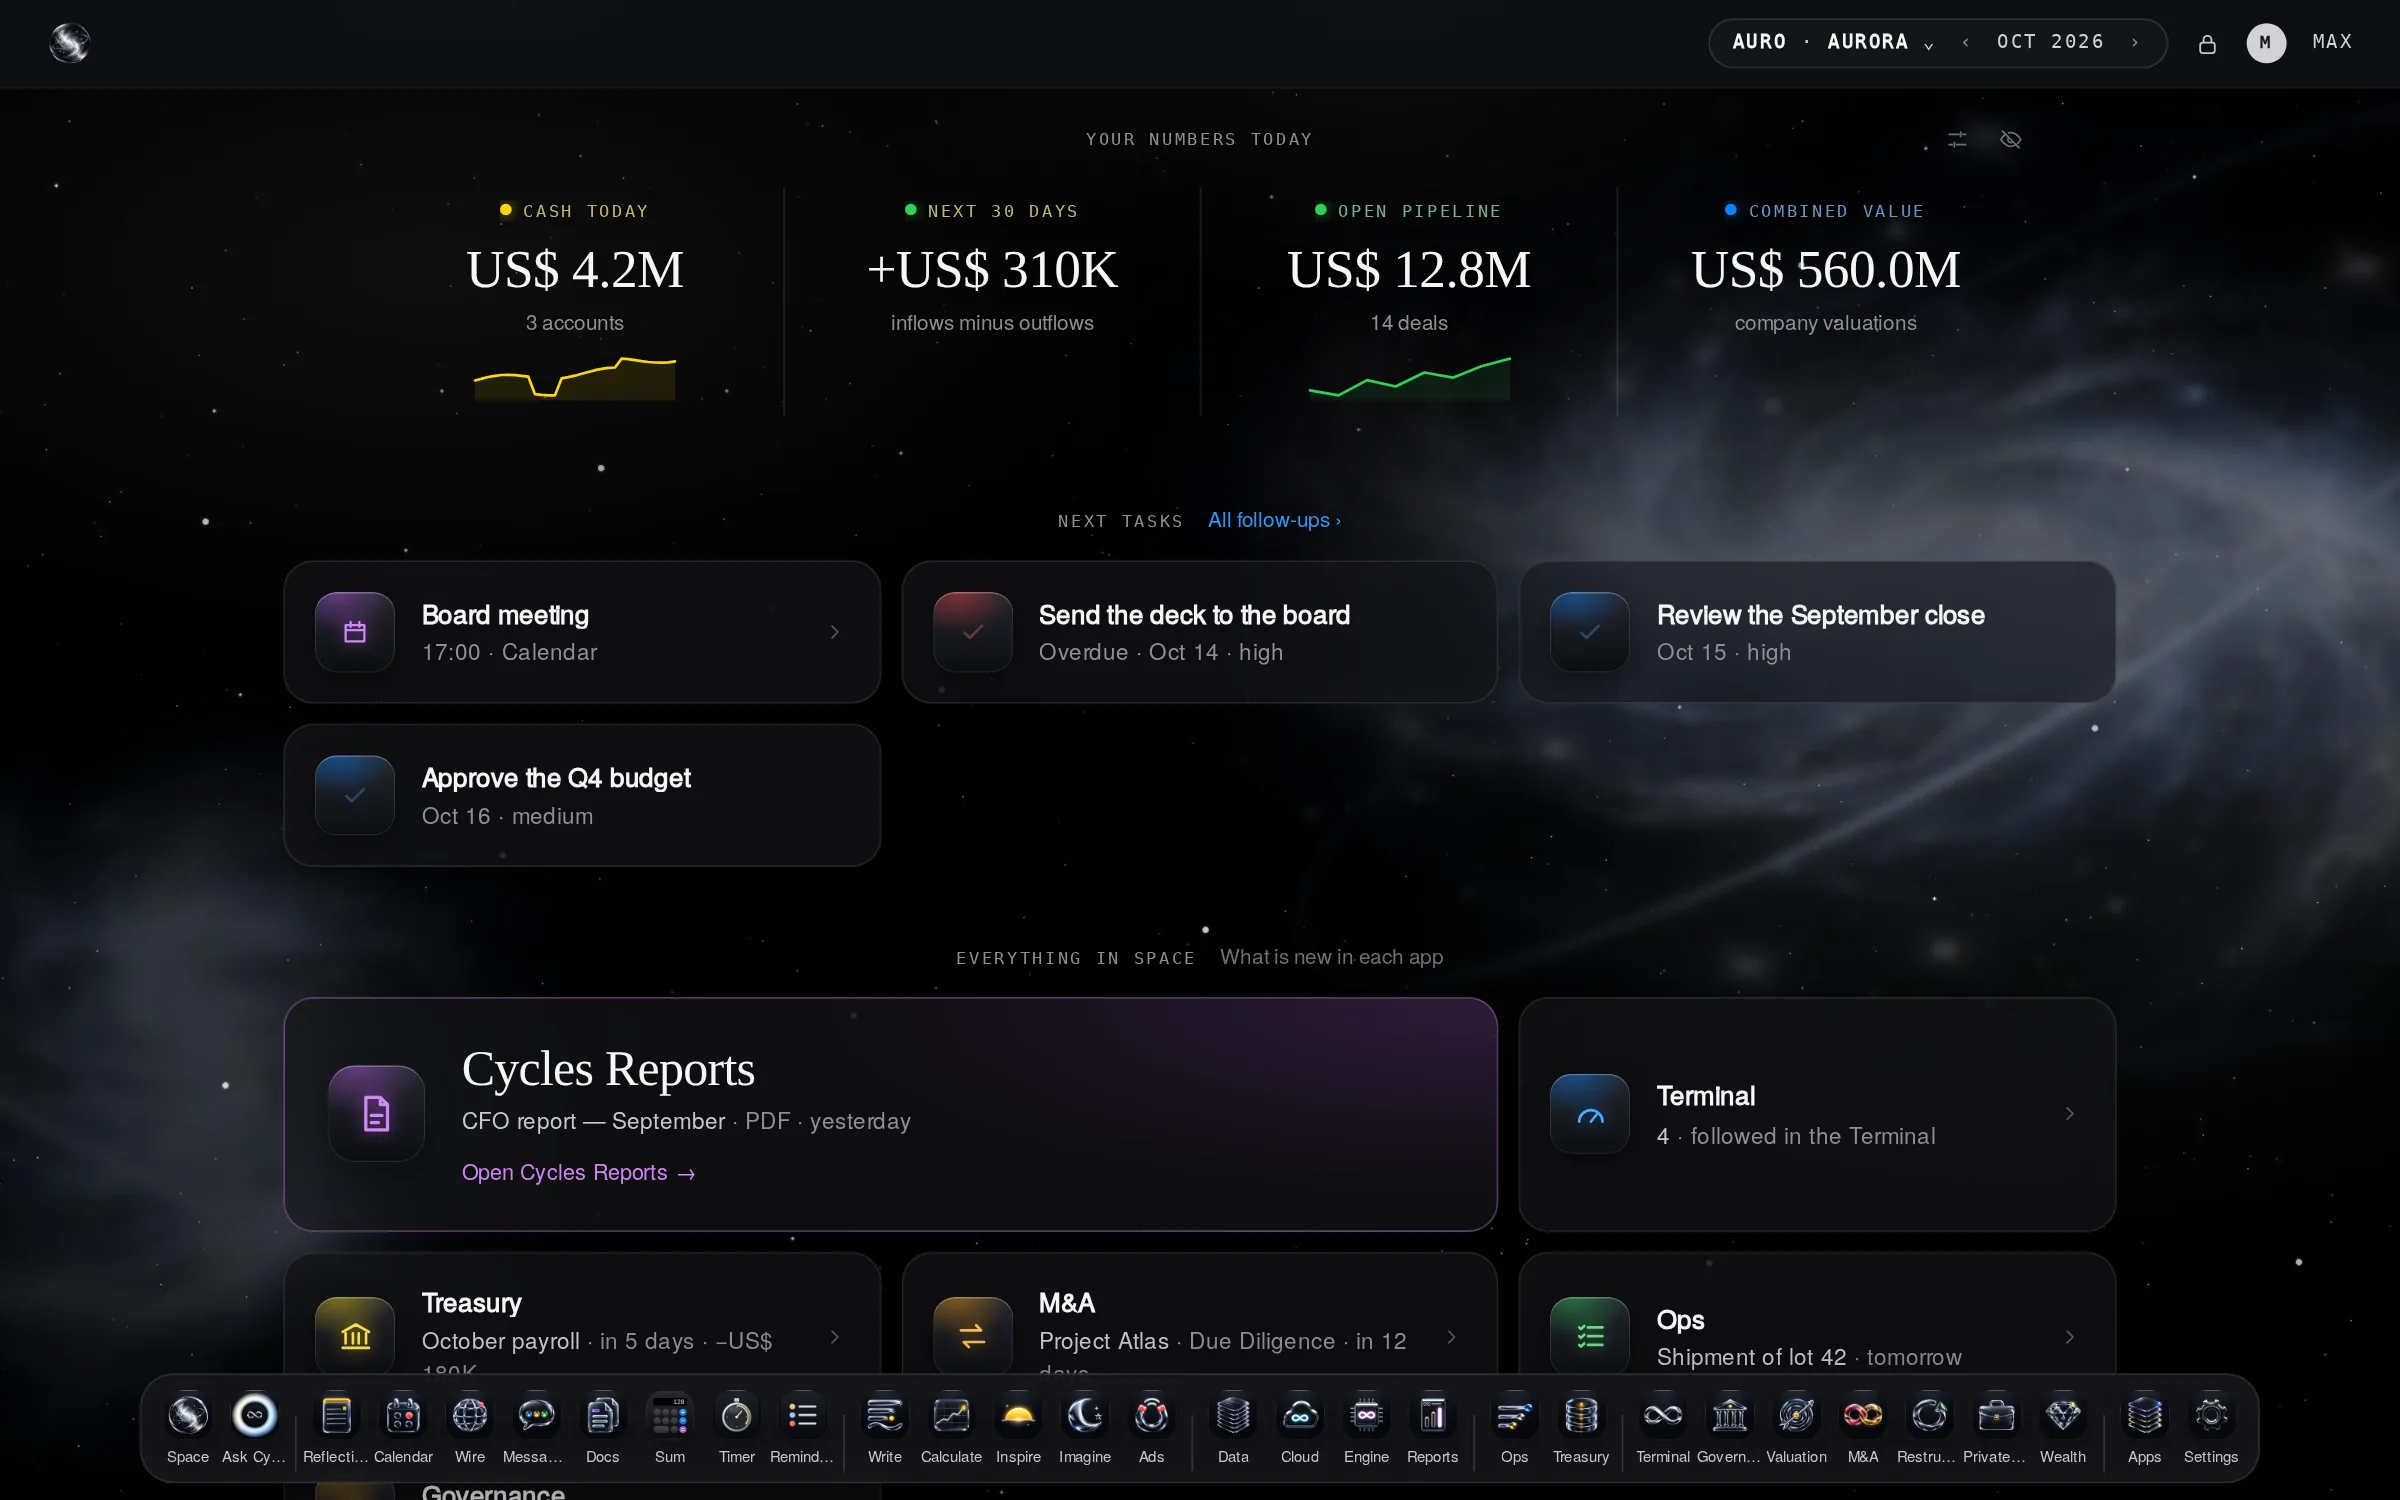Mark 'Send the deck to the board' done
Viewport: 2400px width, 1500px height.
972,632
